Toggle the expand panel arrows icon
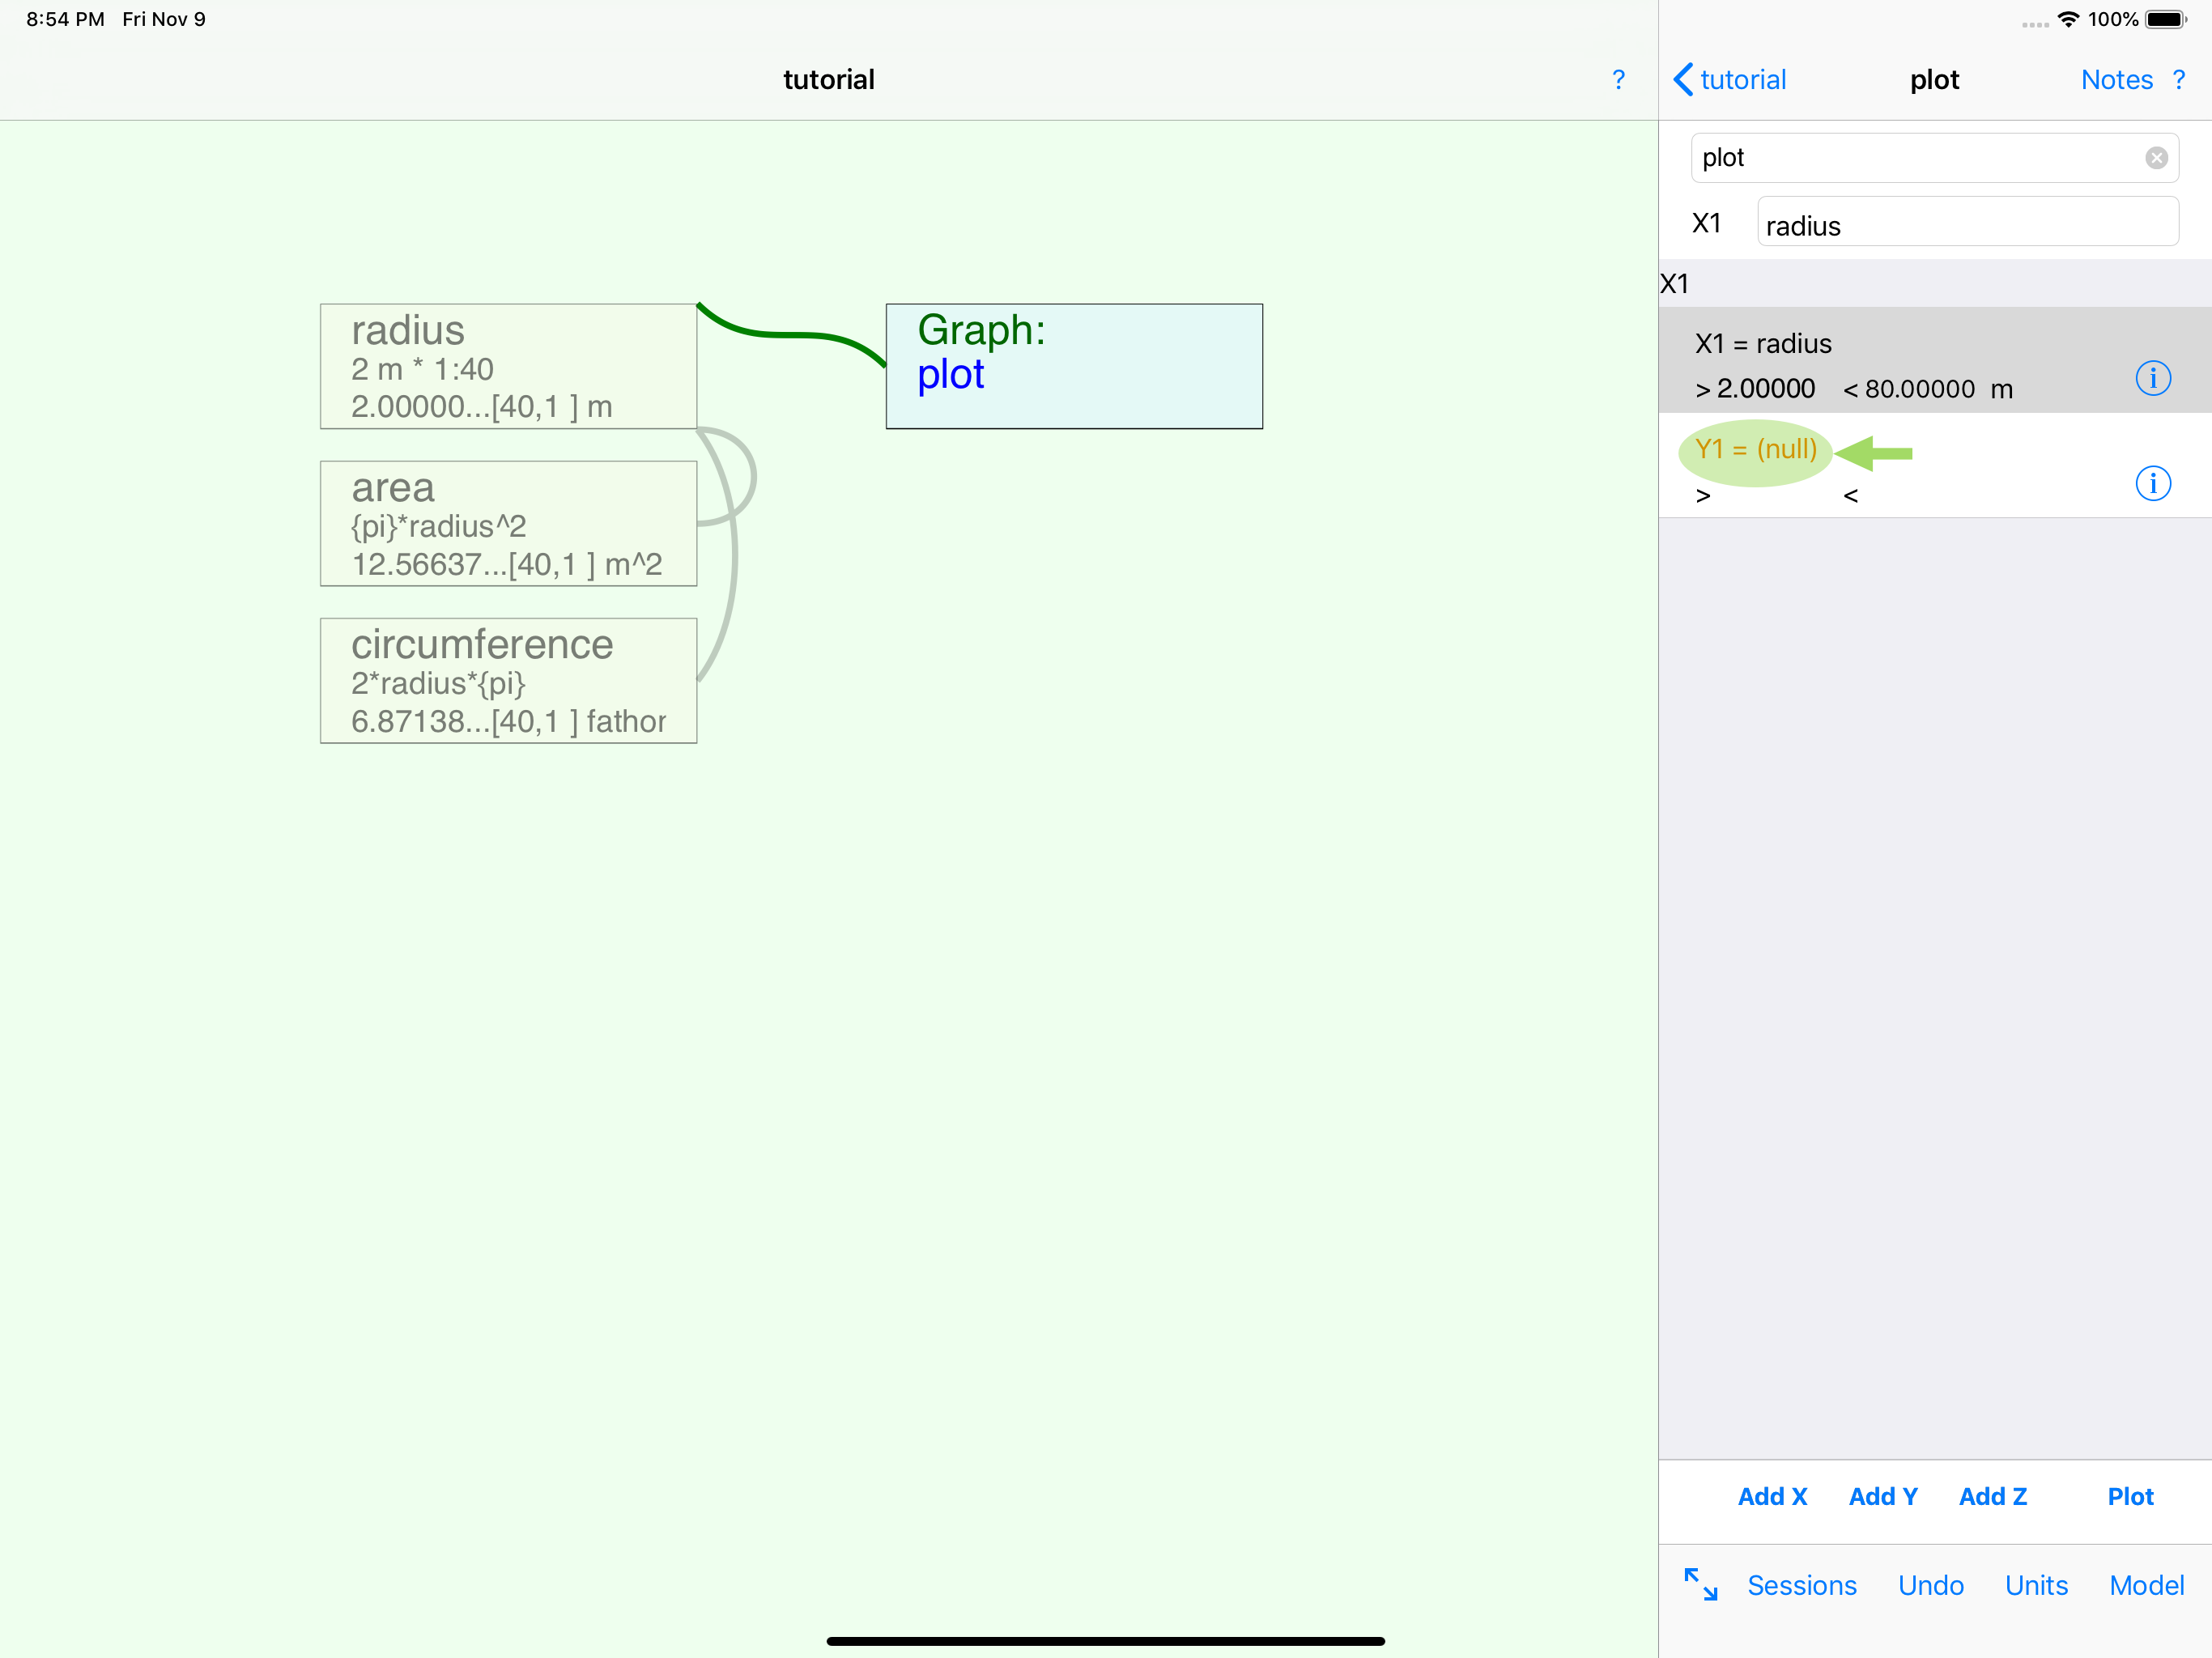The image size is (2212, 1658). pyautogui.click(x=1701, y=1585)
